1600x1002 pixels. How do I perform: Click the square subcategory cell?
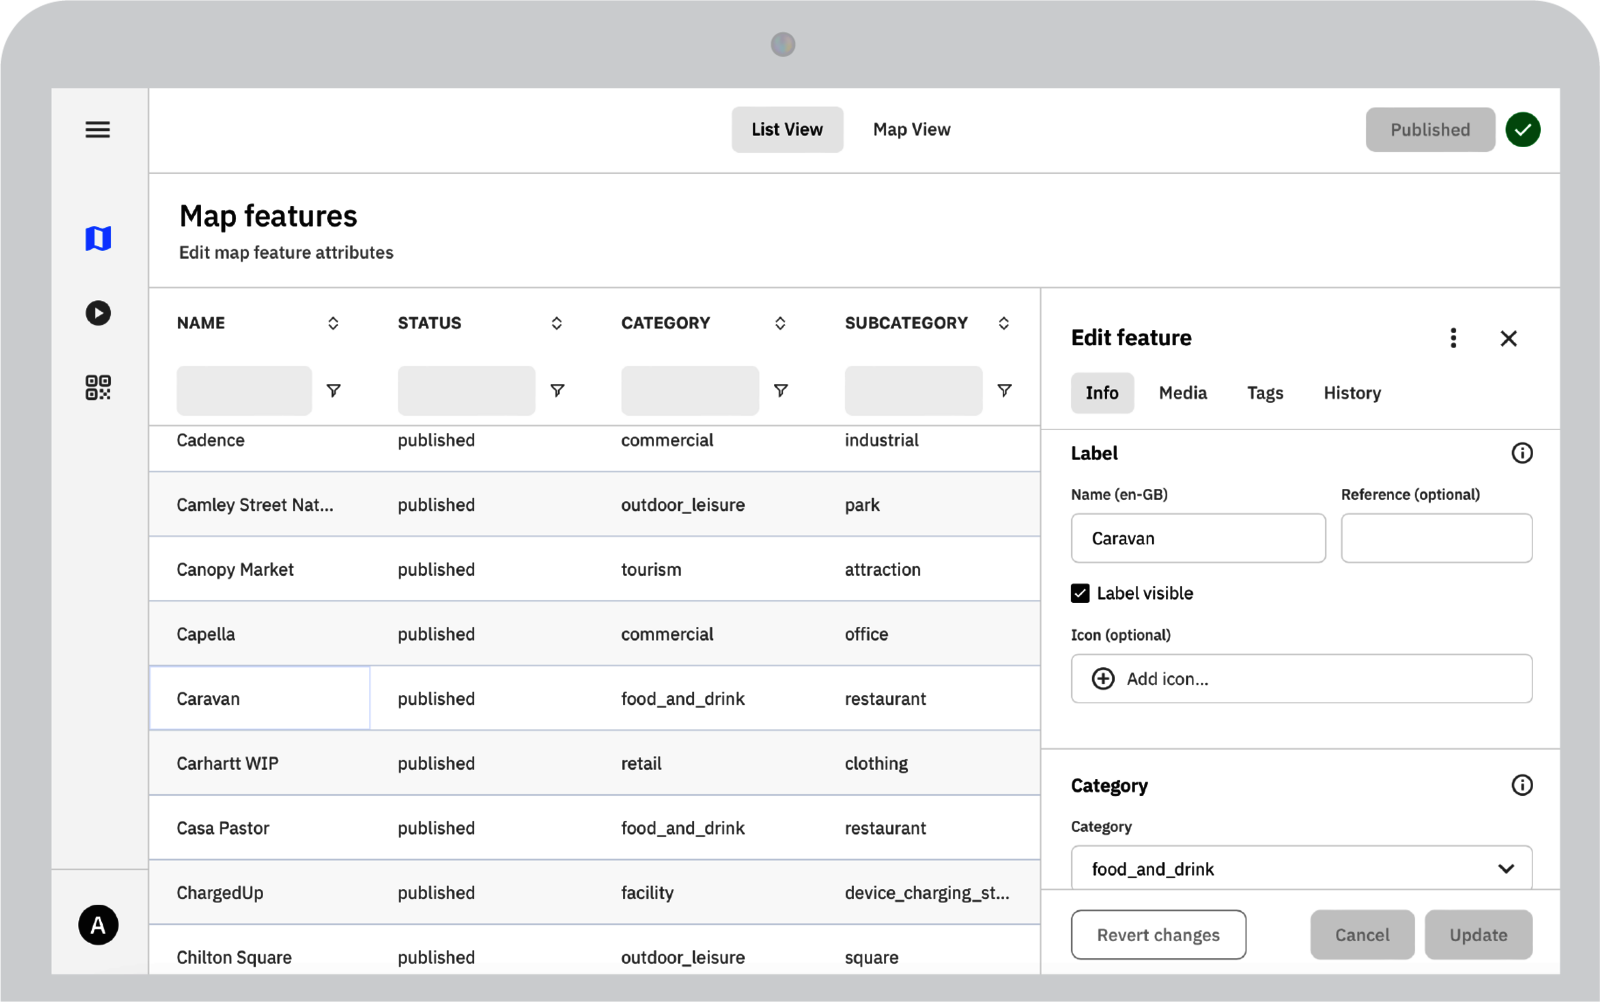[x=871, y=957]
